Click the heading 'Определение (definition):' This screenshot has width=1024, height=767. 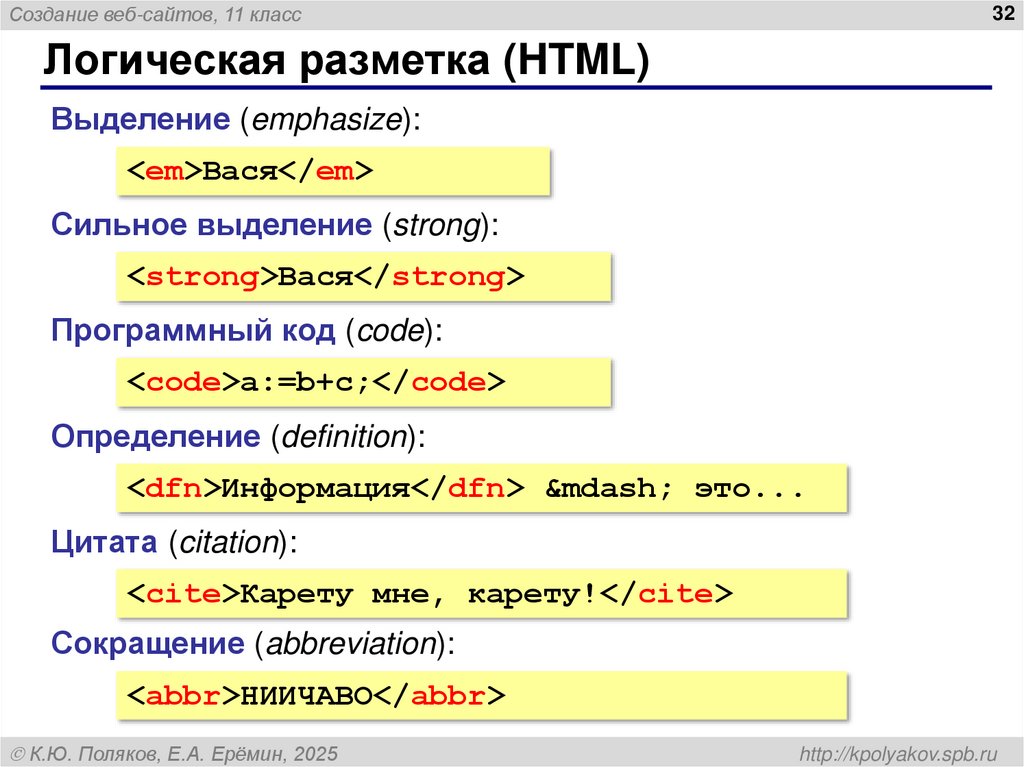[x=238, y=436]
